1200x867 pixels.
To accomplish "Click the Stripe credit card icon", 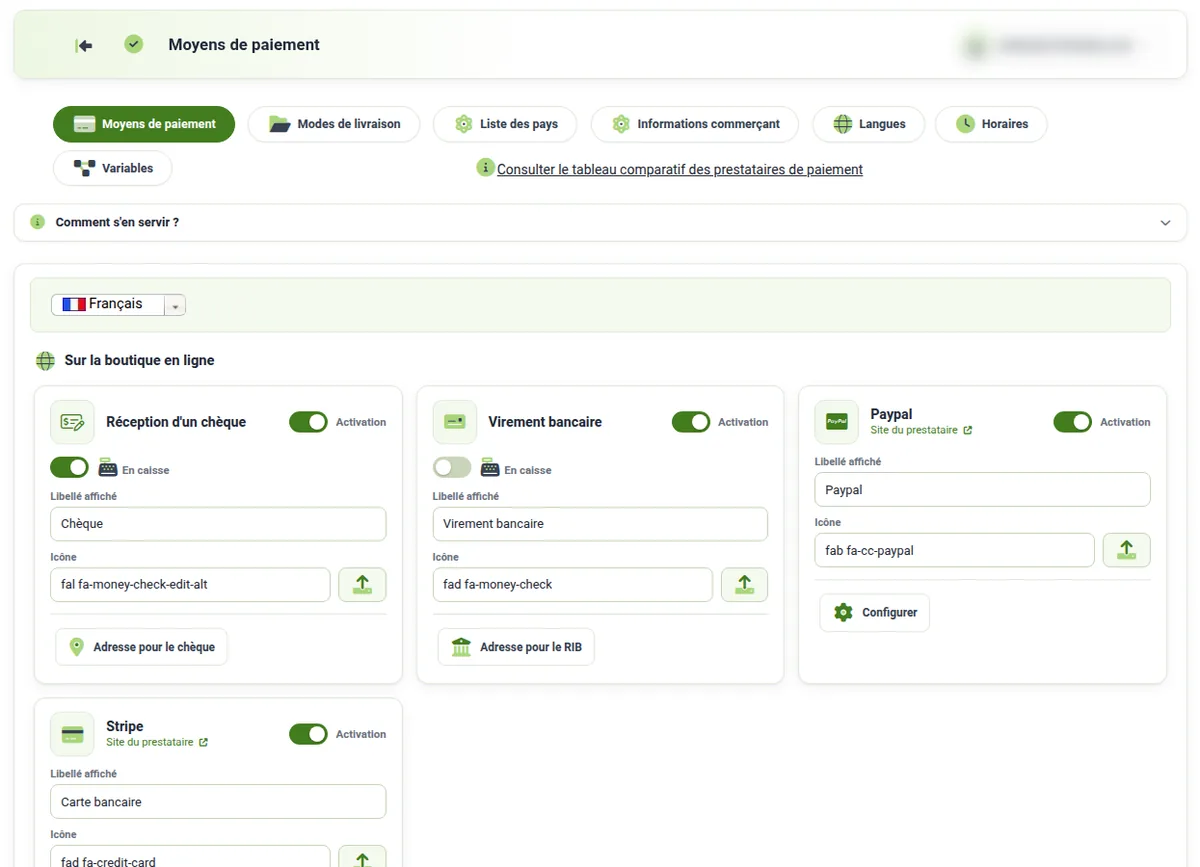I will pyautogui.click(x=72, y=734).
